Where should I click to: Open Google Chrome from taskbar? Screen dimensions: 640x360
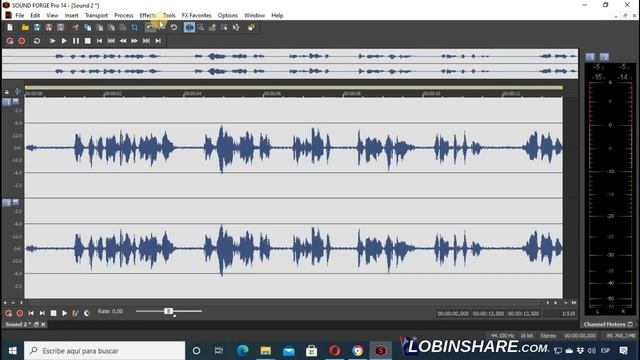coord(358,351)
